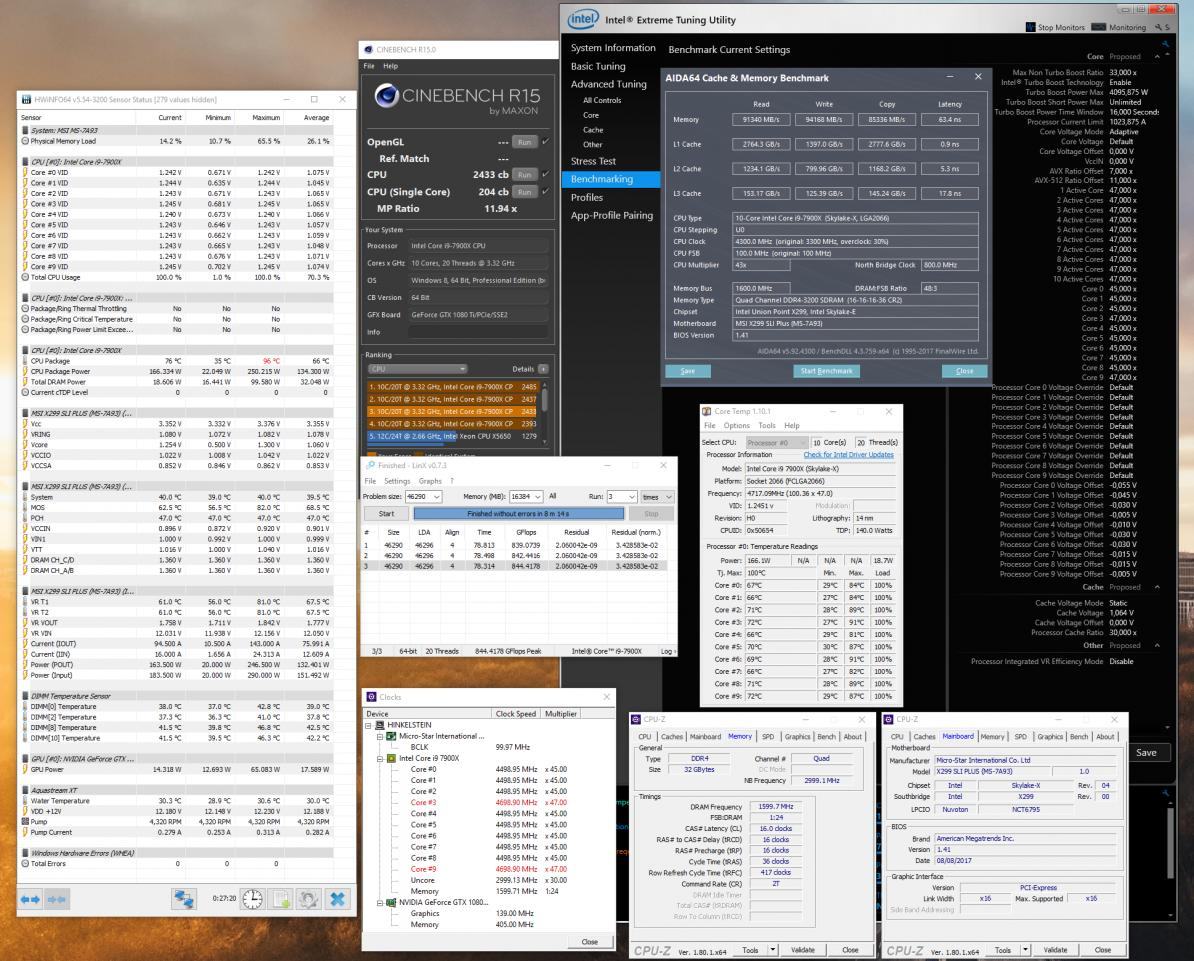This screenshot has width=1194, height=961.
Task: Click the CPU Package temperature sensor icon
Action: coord(25,361)
